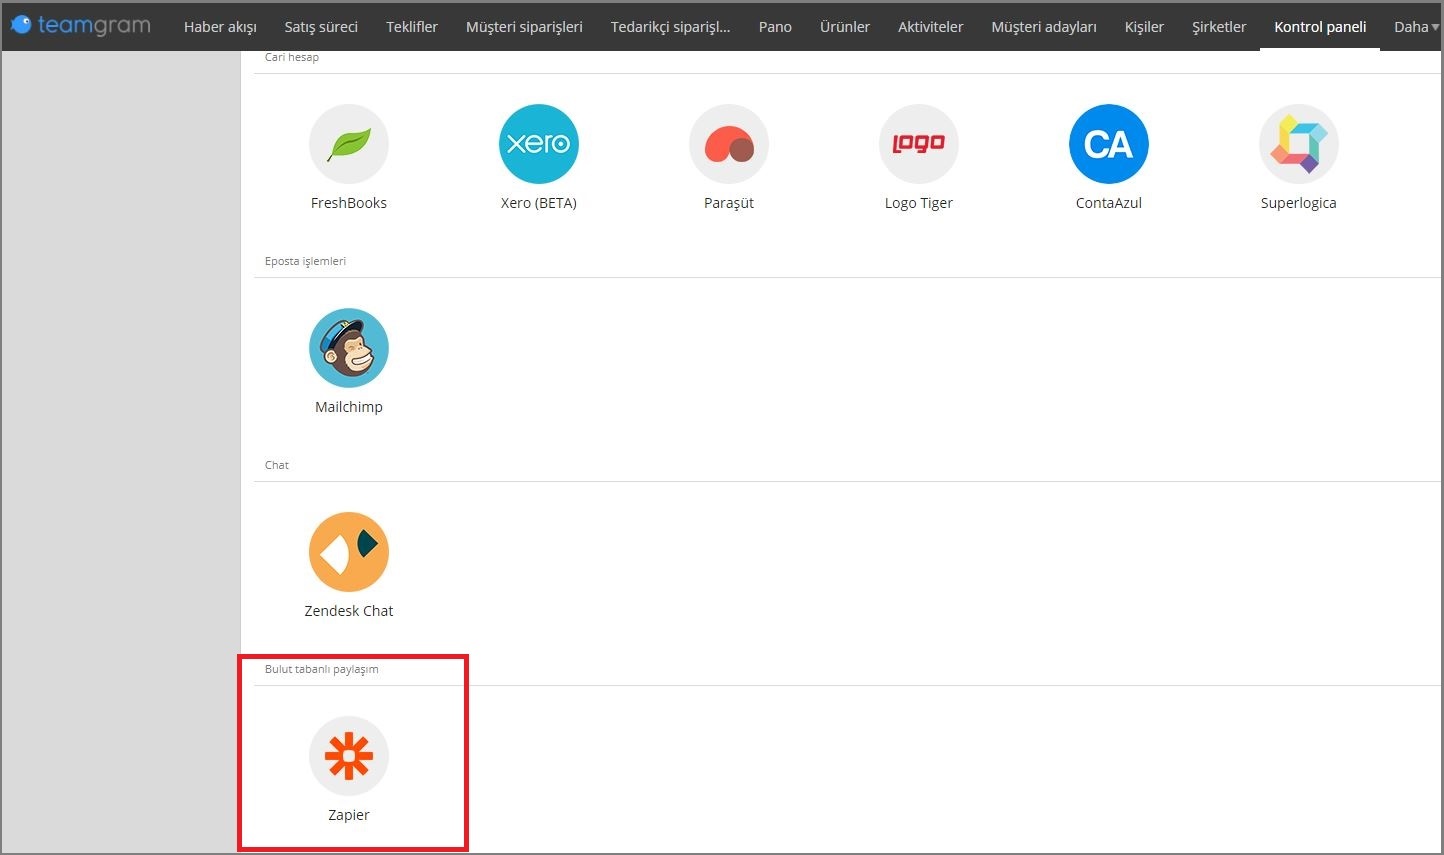Screen dimensions: 1444x855
Task: Choose the Logo Tiger integration icon
Action: [918, 144]
